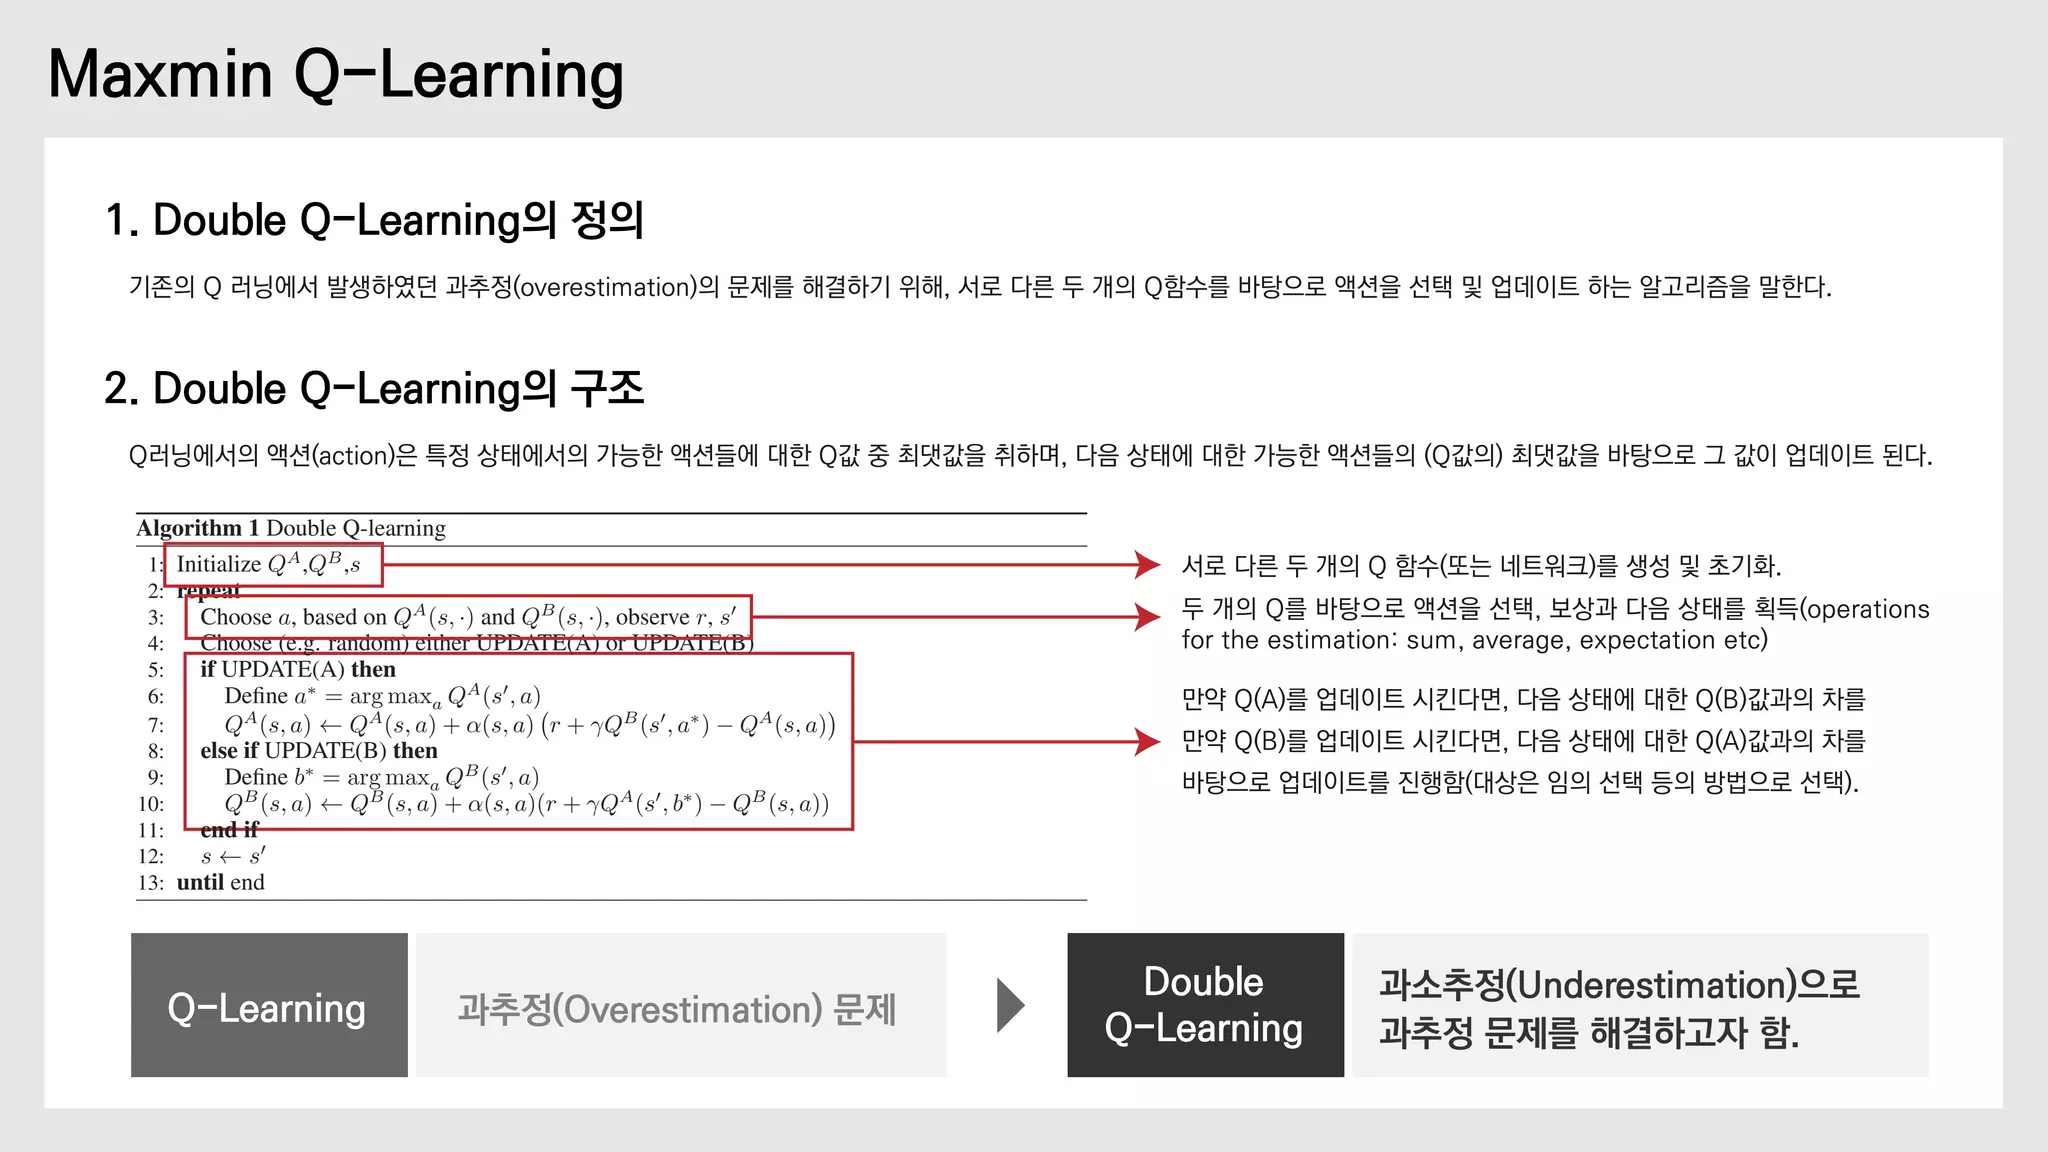Click the top red arrow head
Image resolution: width=2048 pixels, height=1152 pixels.
tap(1146, 565)
